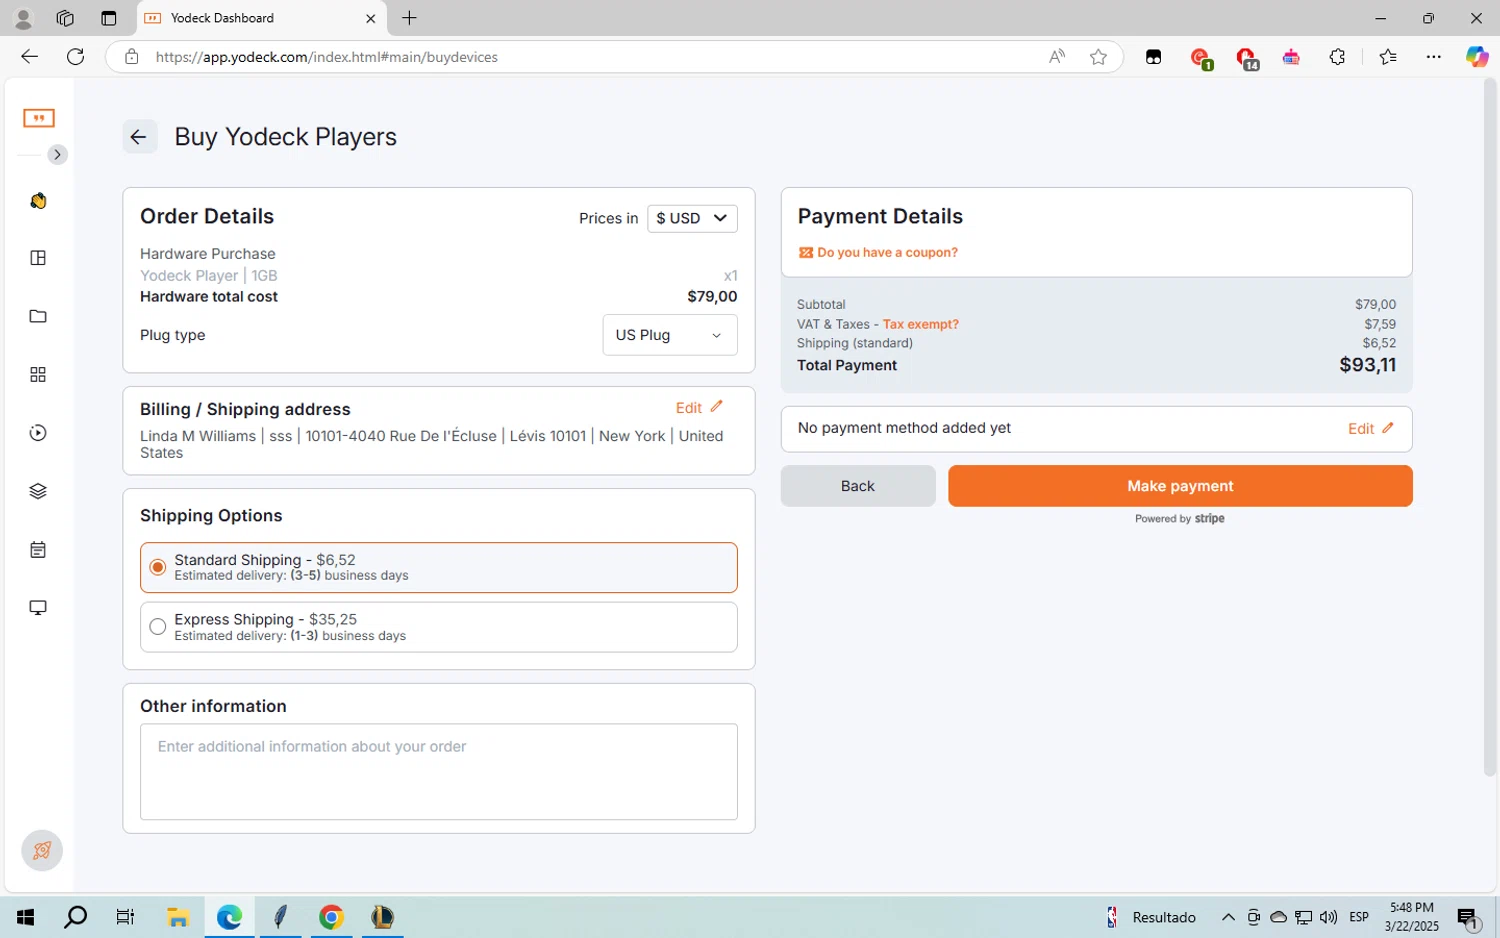Select the Yodeck Dashboard tab
This screenshot has width=1500, height=938.
(x=260, y=18)
